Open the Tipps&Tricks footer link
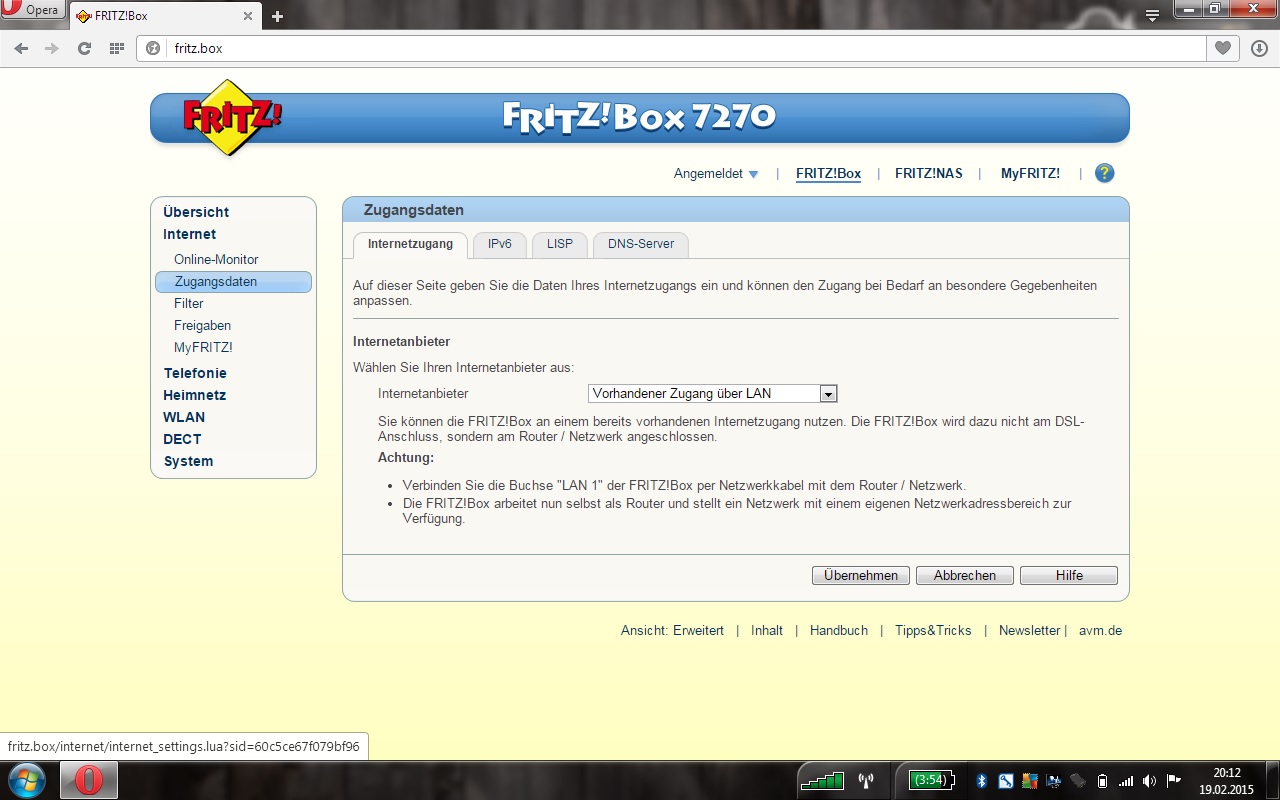 tap(933, 631)
